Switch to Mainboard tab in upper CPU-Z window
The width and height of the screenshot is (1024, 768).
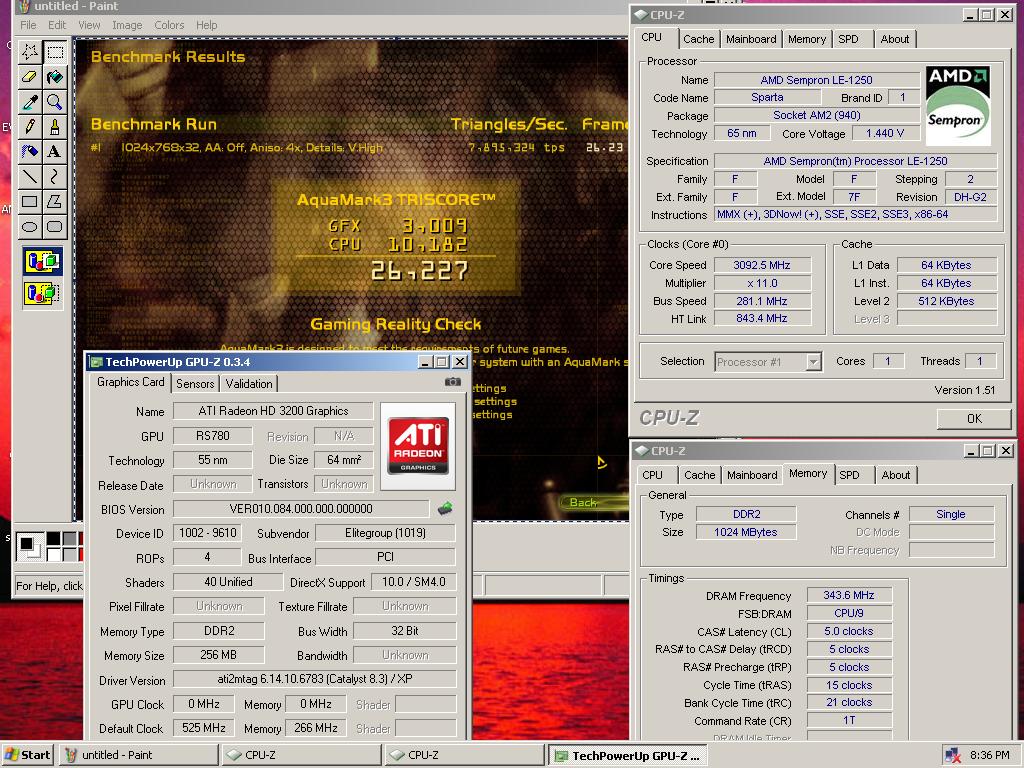(x=751, y=39)
